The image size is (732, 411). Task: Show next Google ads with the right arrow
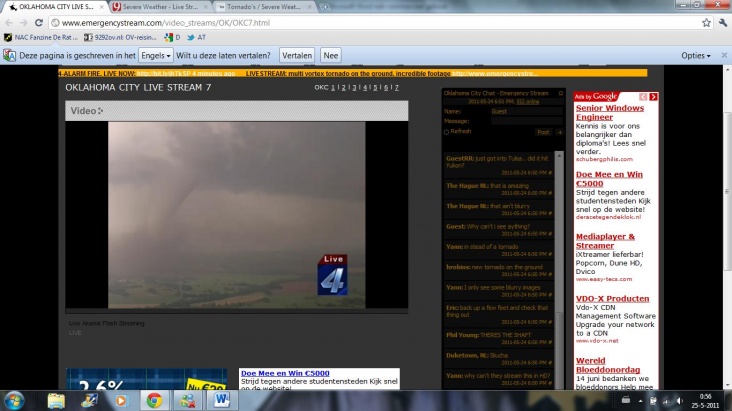click(x=653, y=97)
